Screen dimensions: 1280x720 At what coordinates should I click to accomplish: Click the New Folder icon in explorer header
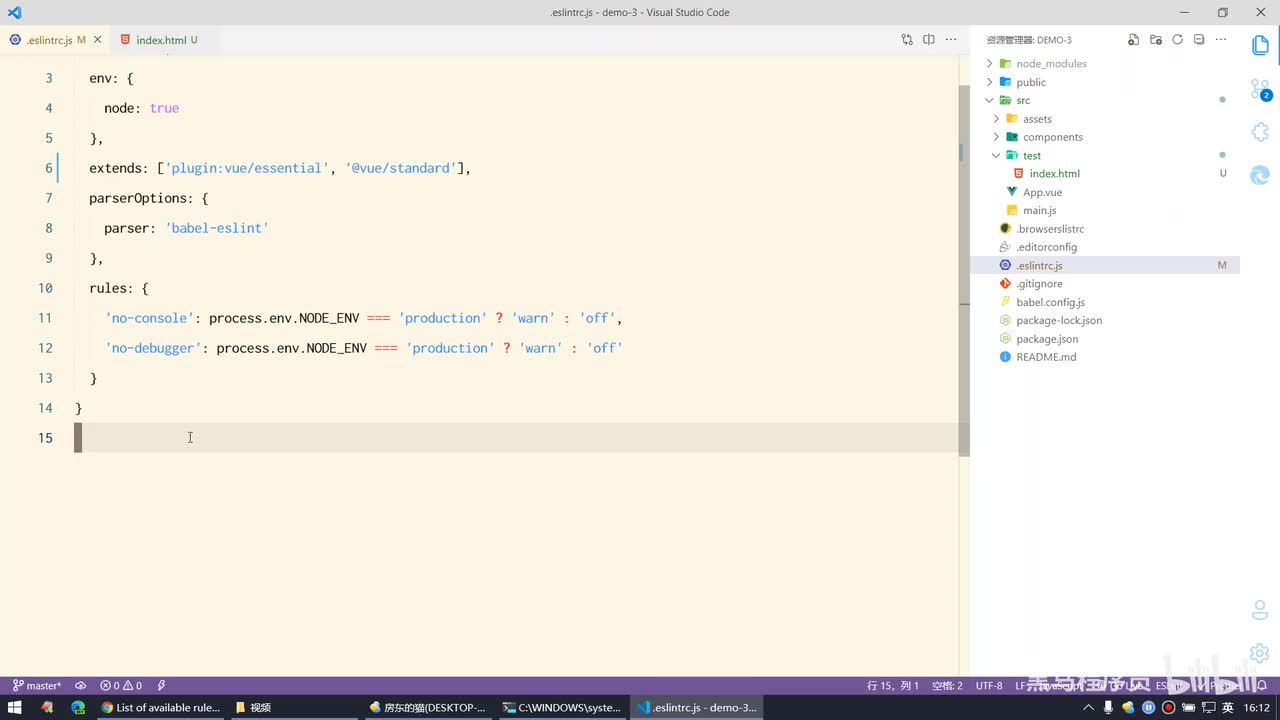click(1155, 40)
